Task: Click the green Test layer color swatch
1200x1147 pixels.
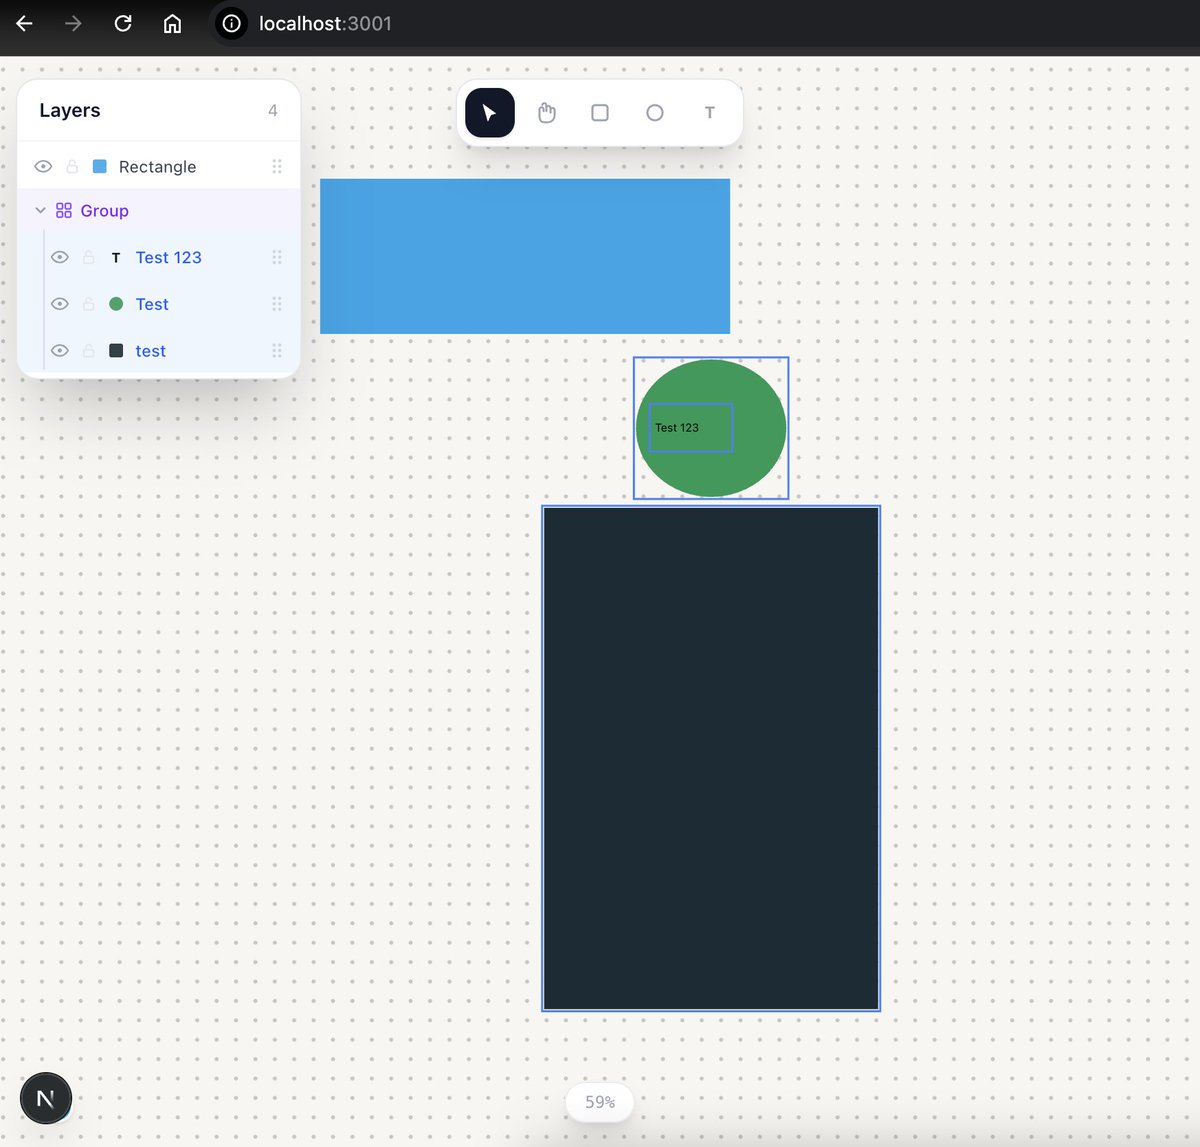Action: click(x=116, y=304)
